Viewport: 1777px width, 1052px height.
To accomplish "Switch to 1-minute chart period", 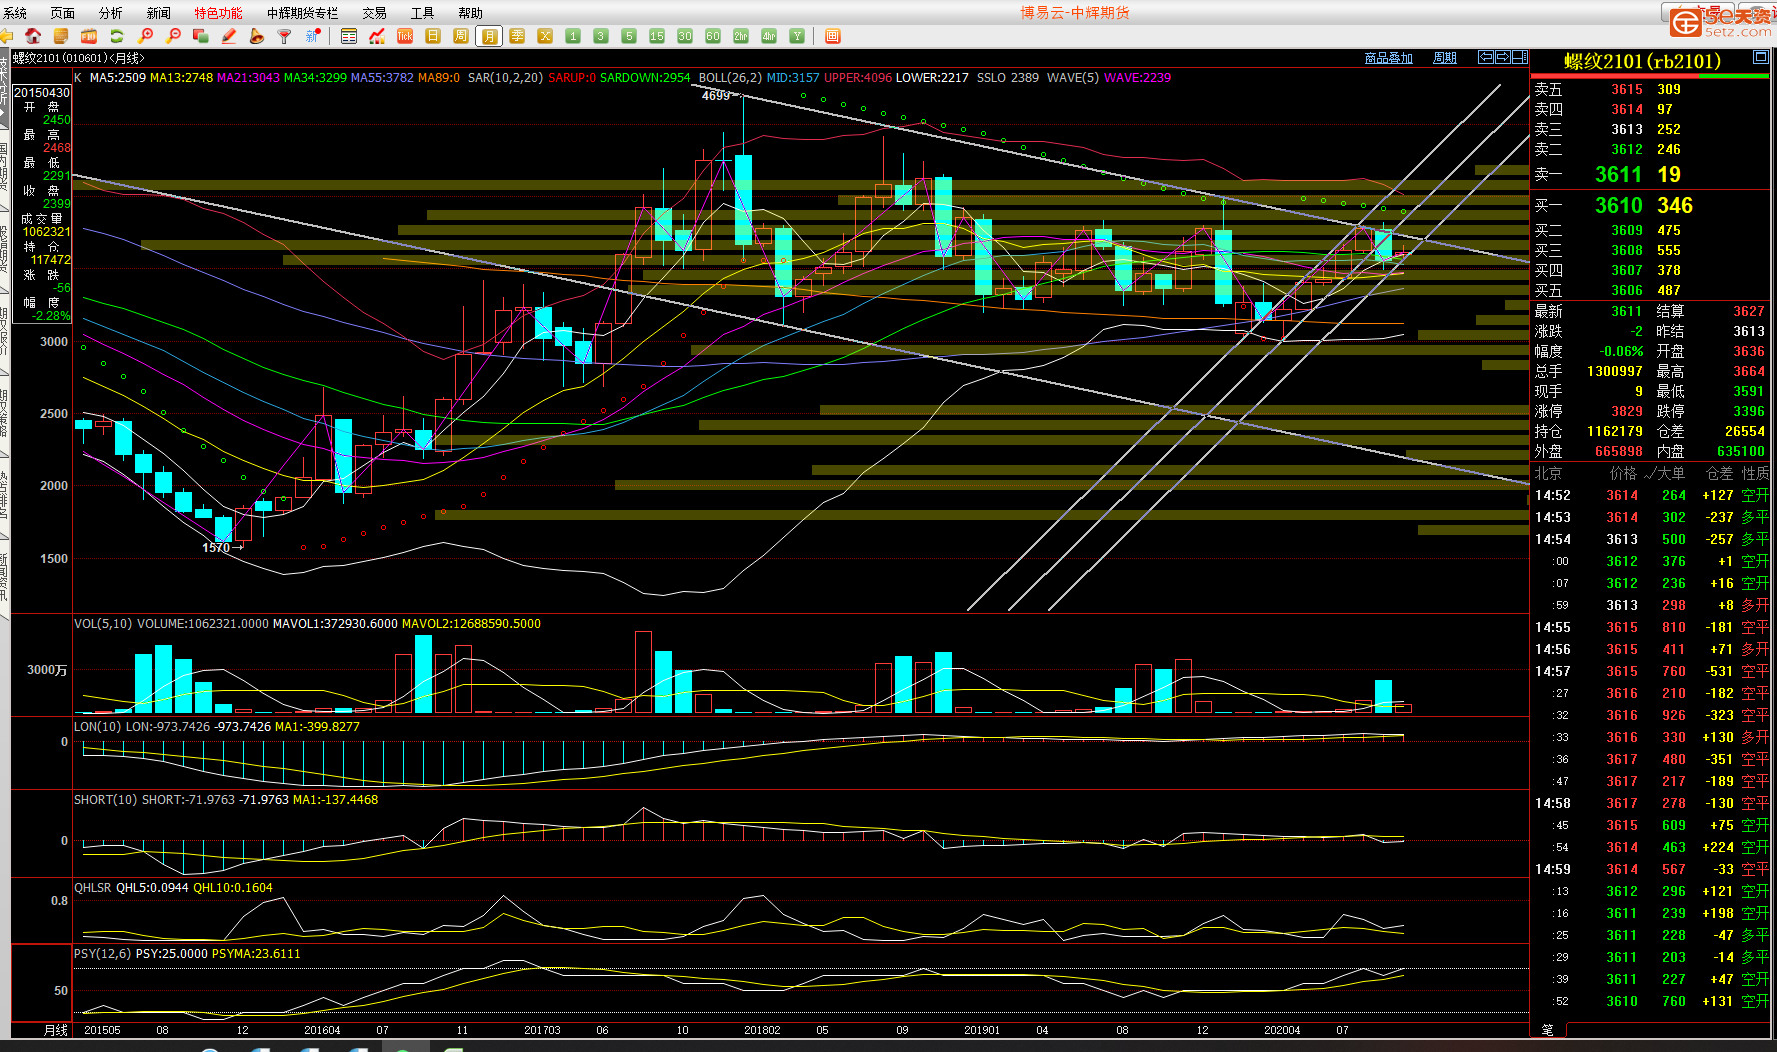I will tap(573, 36).
